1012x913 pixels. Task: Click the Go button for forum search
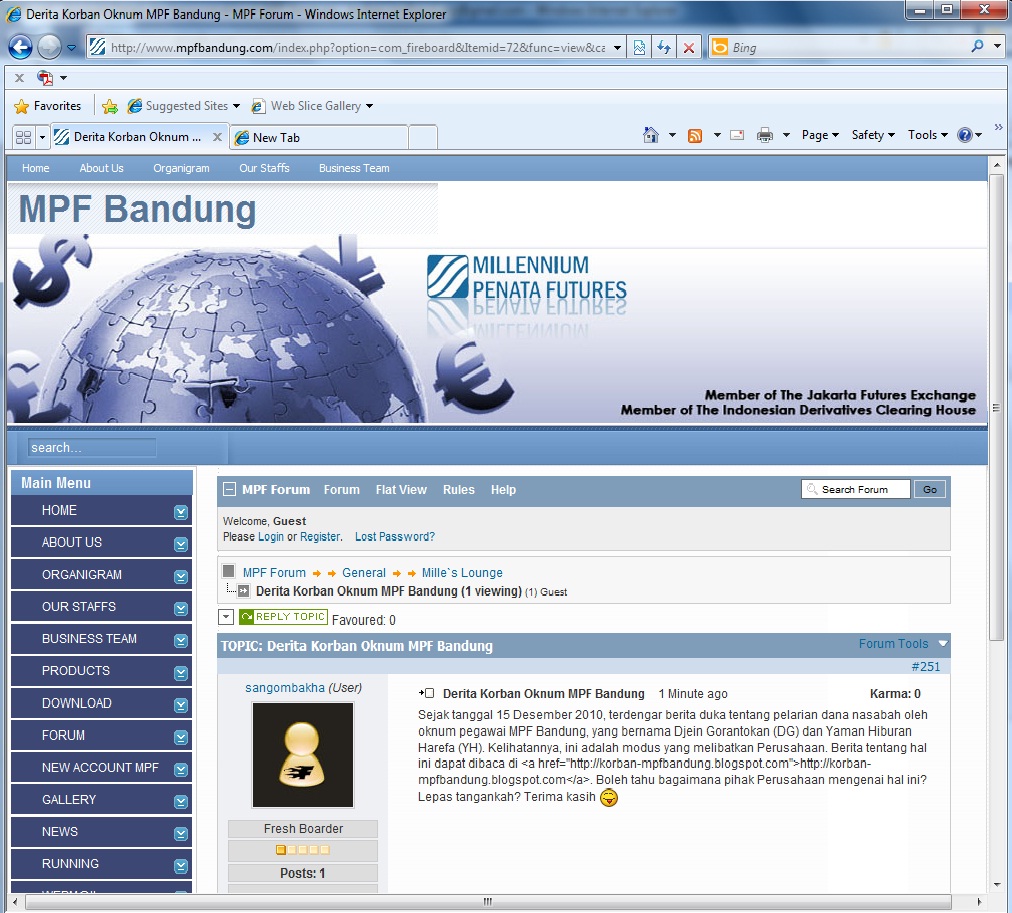click(x=929, y=490)
